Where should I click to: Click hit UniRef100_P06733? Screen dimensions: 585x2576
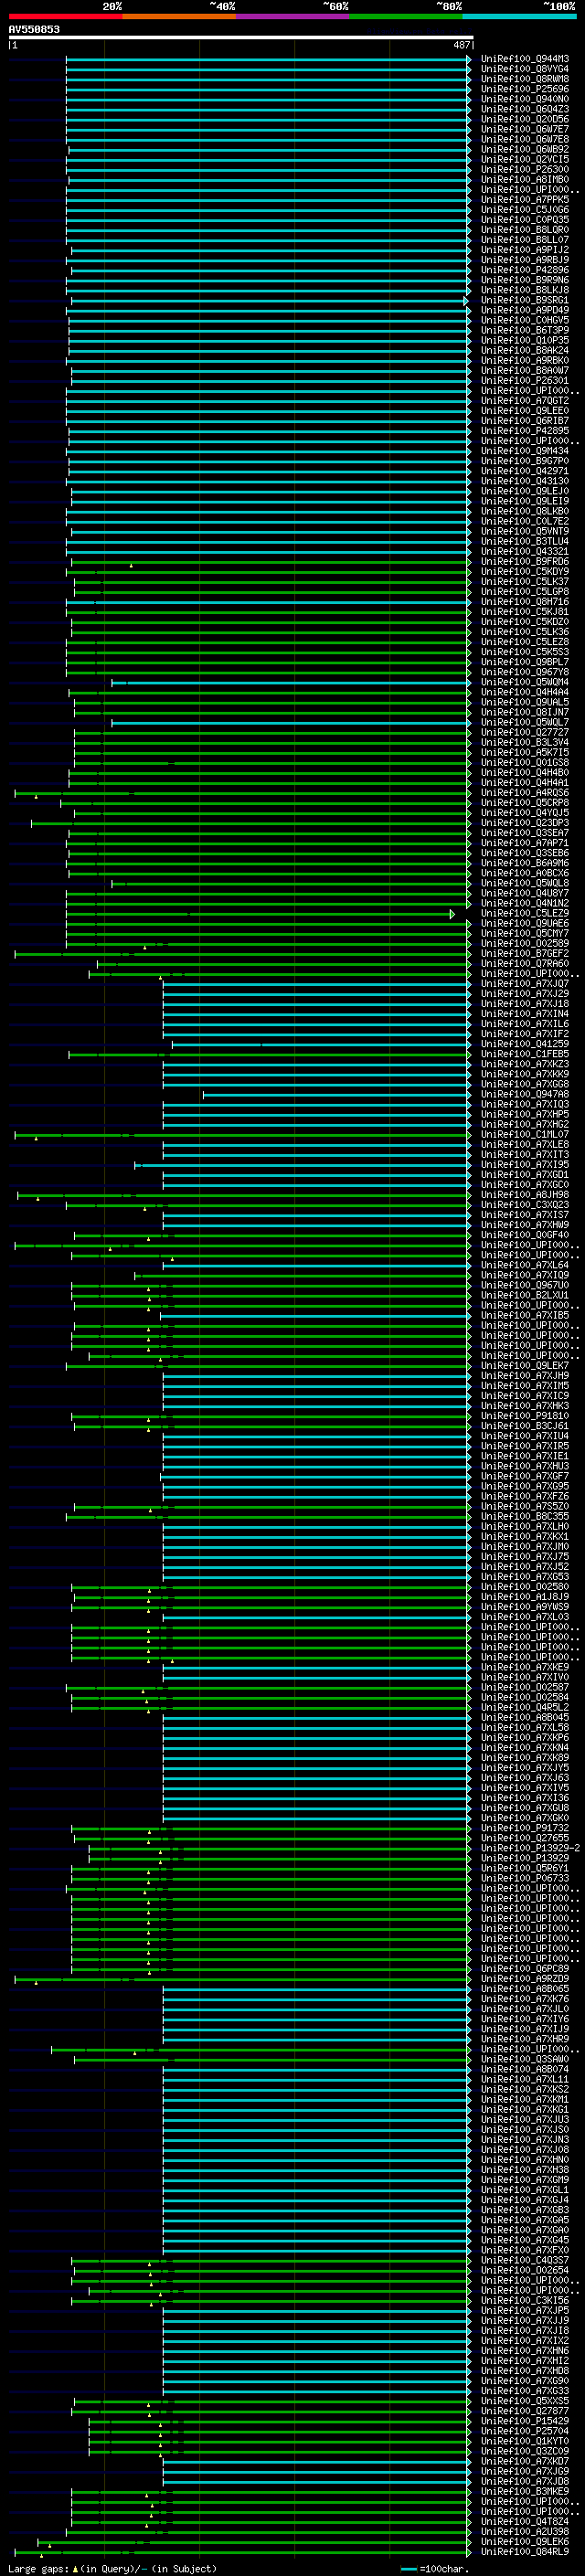tap(524, 1878)
